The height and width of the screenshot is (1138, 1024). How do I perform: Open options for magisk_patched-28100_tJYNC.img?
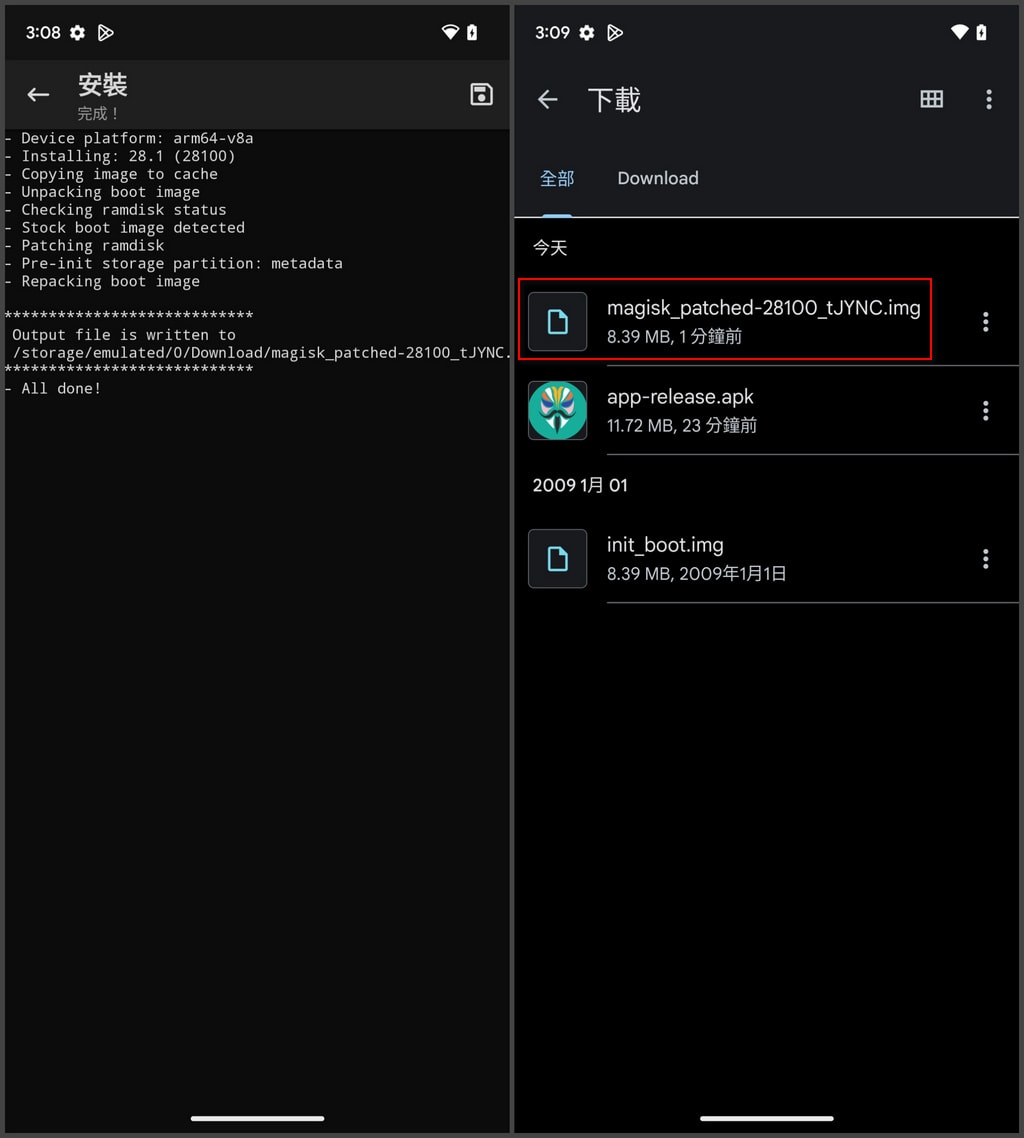985,321
